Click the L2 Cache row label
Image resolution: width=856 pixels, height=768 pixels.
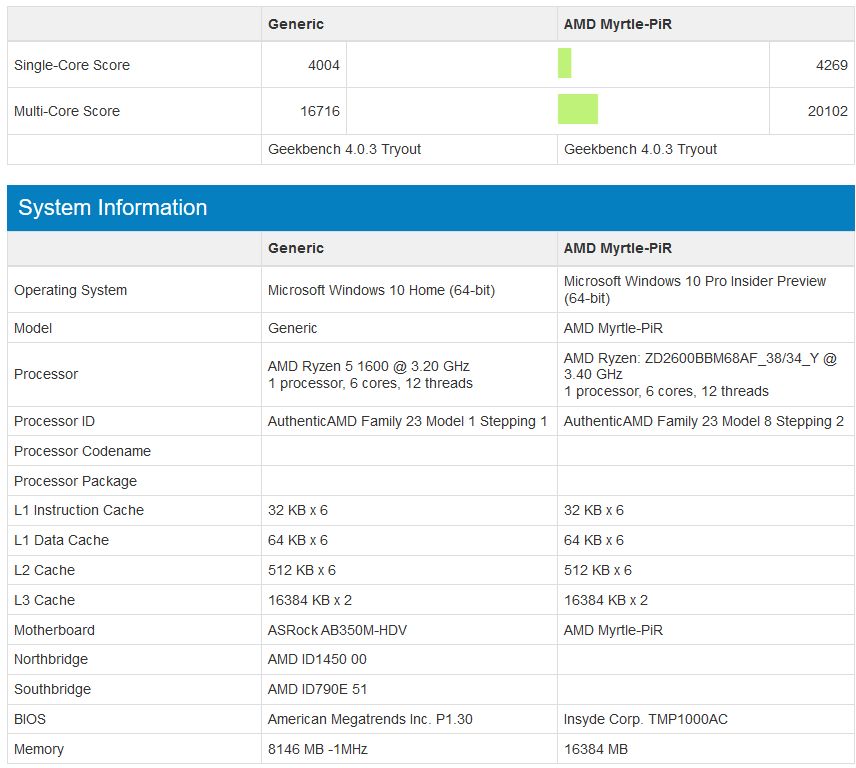point(44,570)
